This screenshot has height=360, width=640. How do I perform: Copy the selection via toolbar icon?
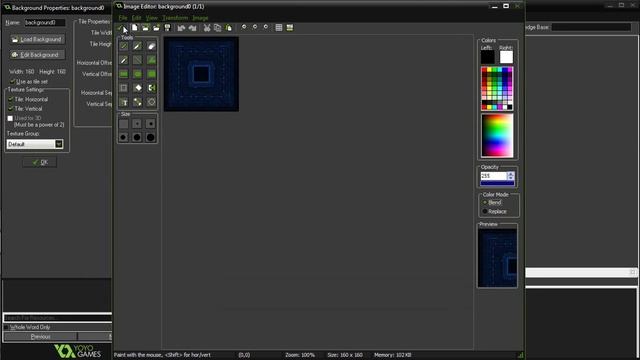(x=218, y=28)
